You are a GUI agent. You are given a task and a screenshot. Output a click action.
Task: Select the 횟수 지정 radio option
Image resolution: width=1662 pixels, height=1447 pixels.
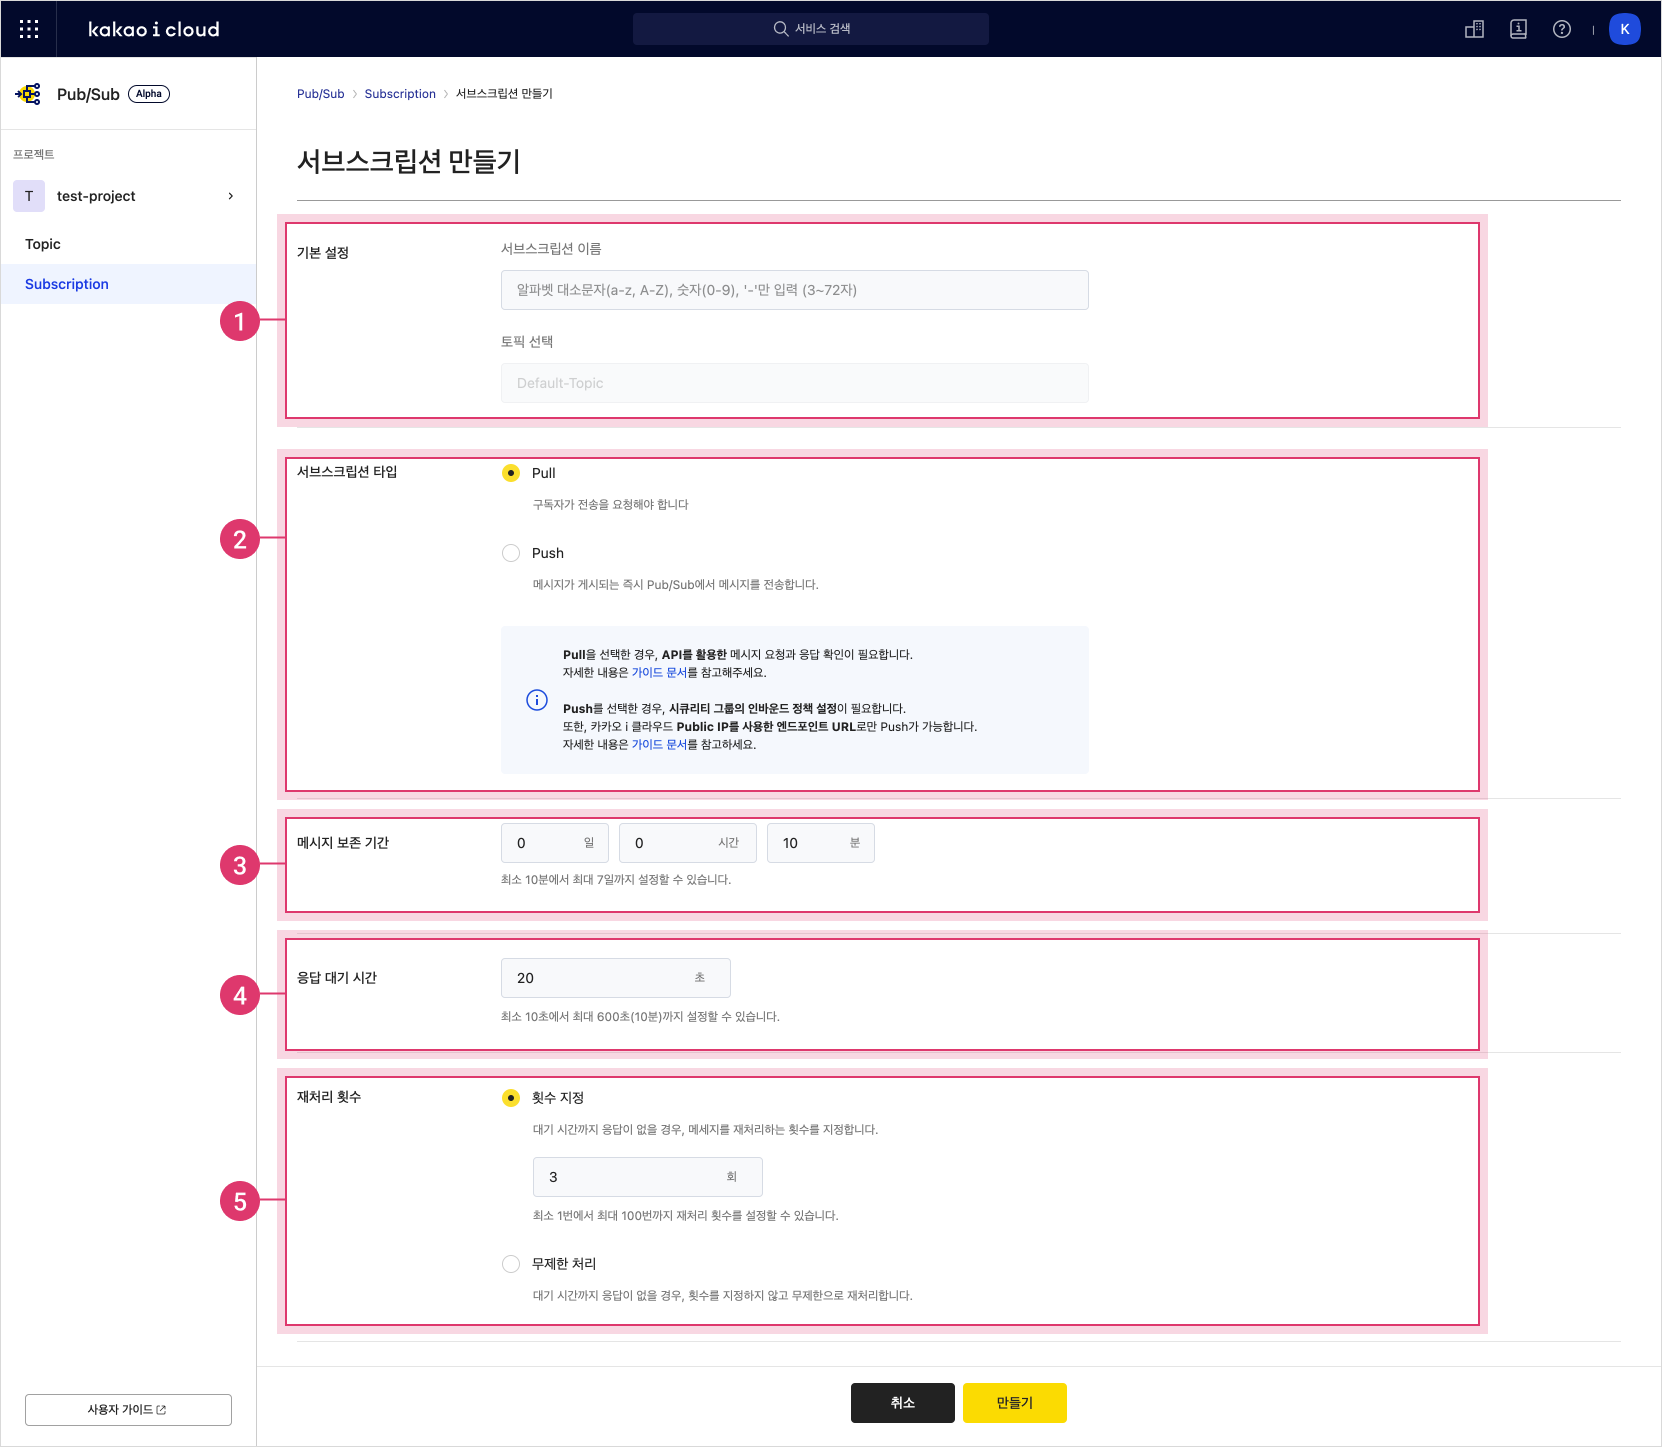[x=511, y=1098]
